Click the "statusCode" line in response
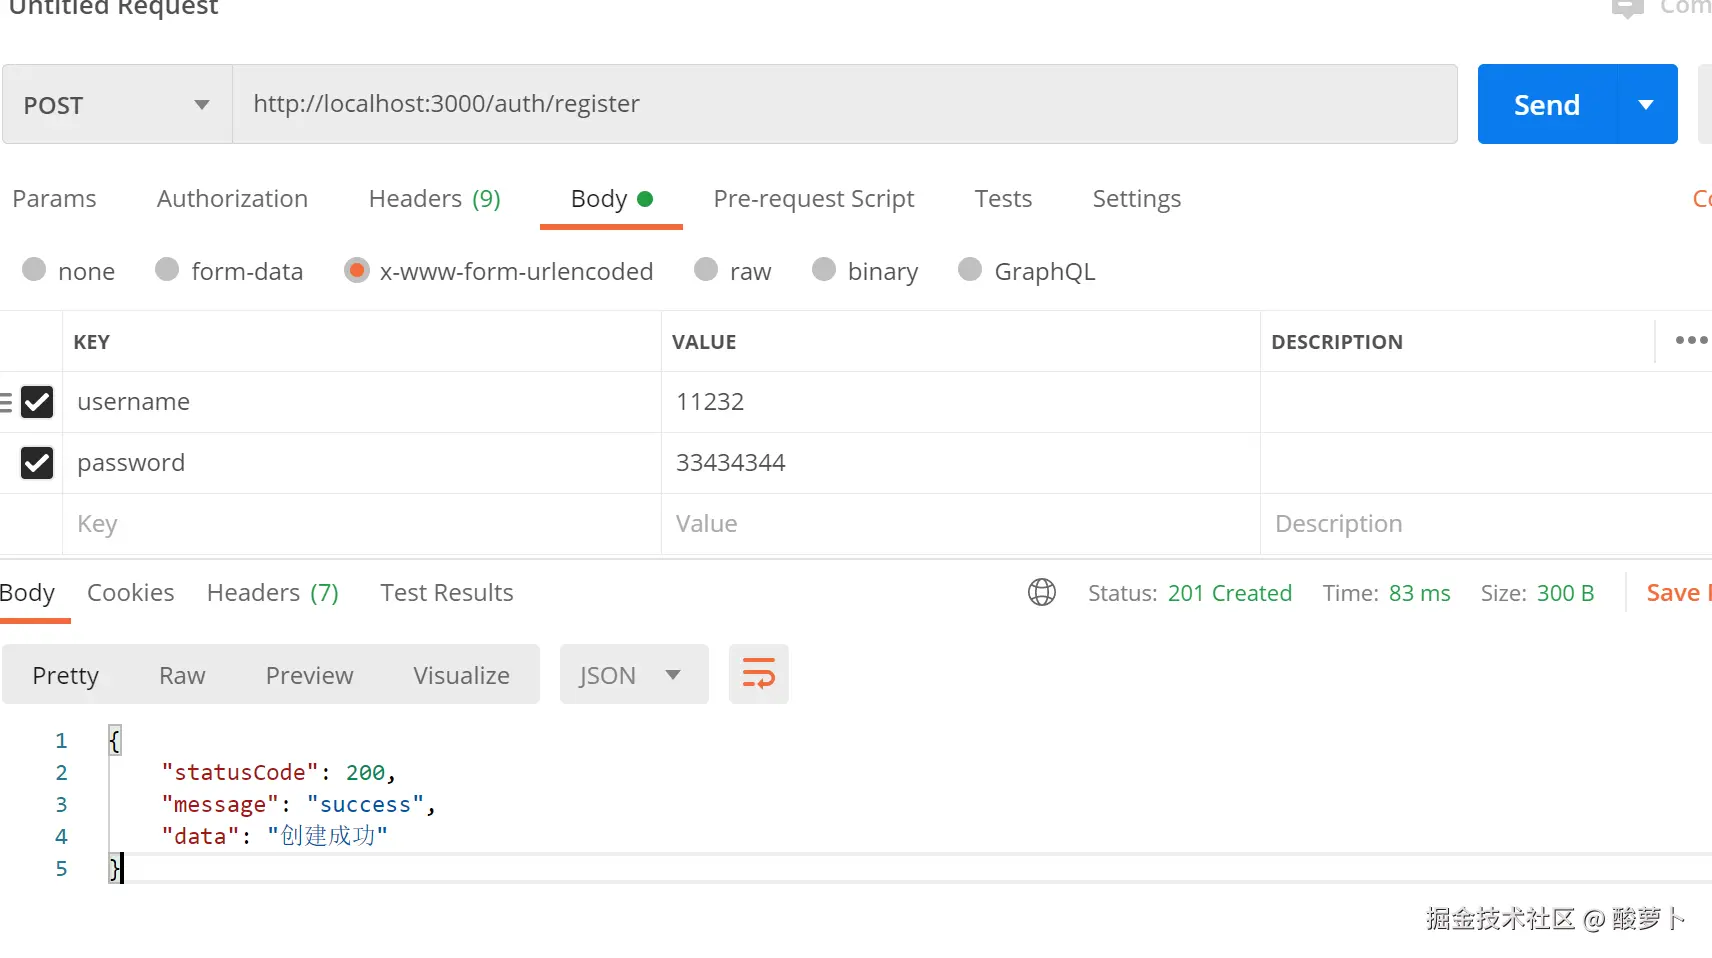The height and width of the screenshot is (958, 1712). click(279, 772)
